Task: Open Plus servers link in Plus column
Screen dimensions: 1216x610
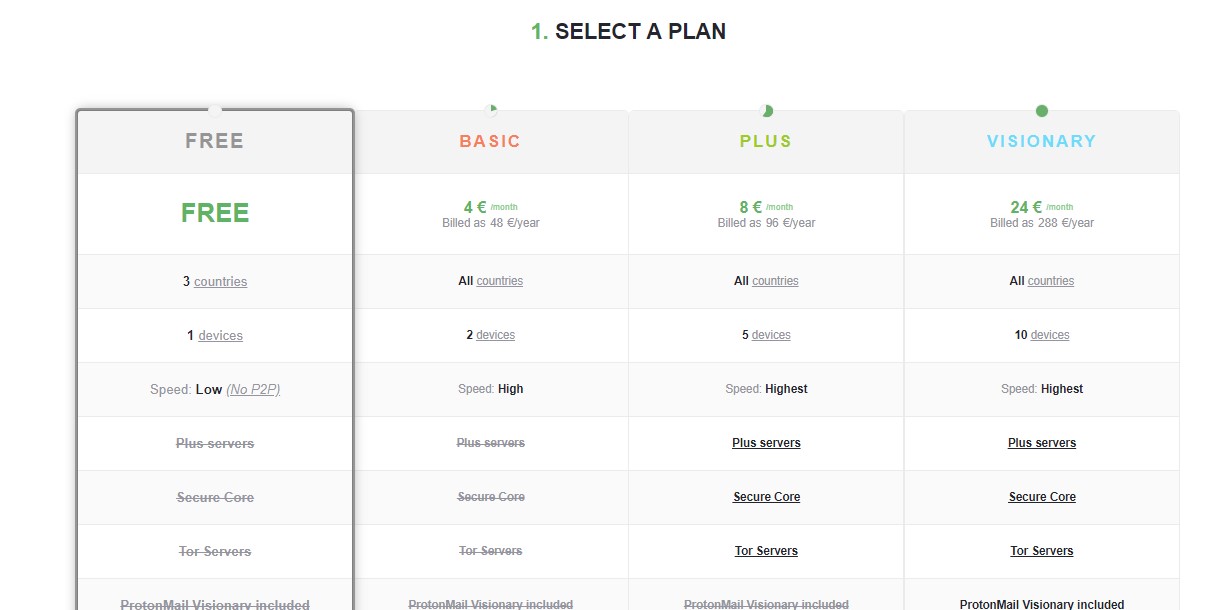Action: tap(766, 443)
